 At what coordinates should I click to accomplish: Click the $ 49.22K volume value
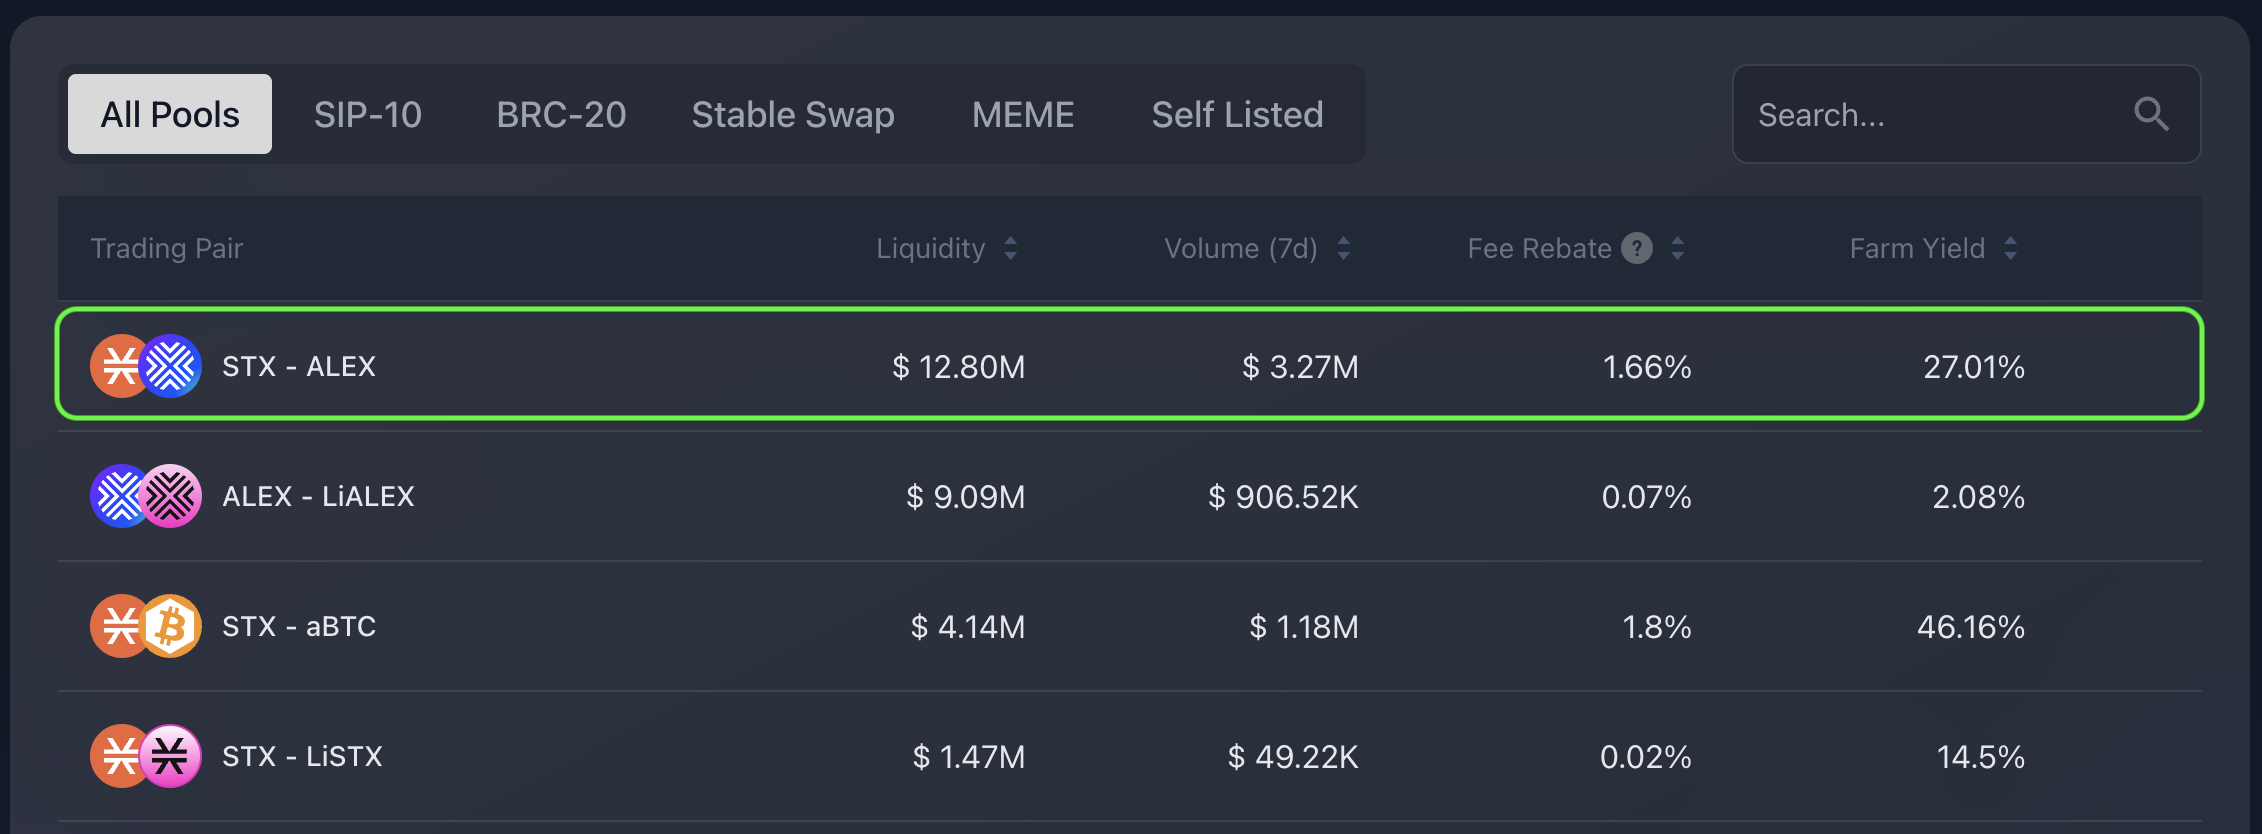pyautogui.click(x=1293, y=757)
